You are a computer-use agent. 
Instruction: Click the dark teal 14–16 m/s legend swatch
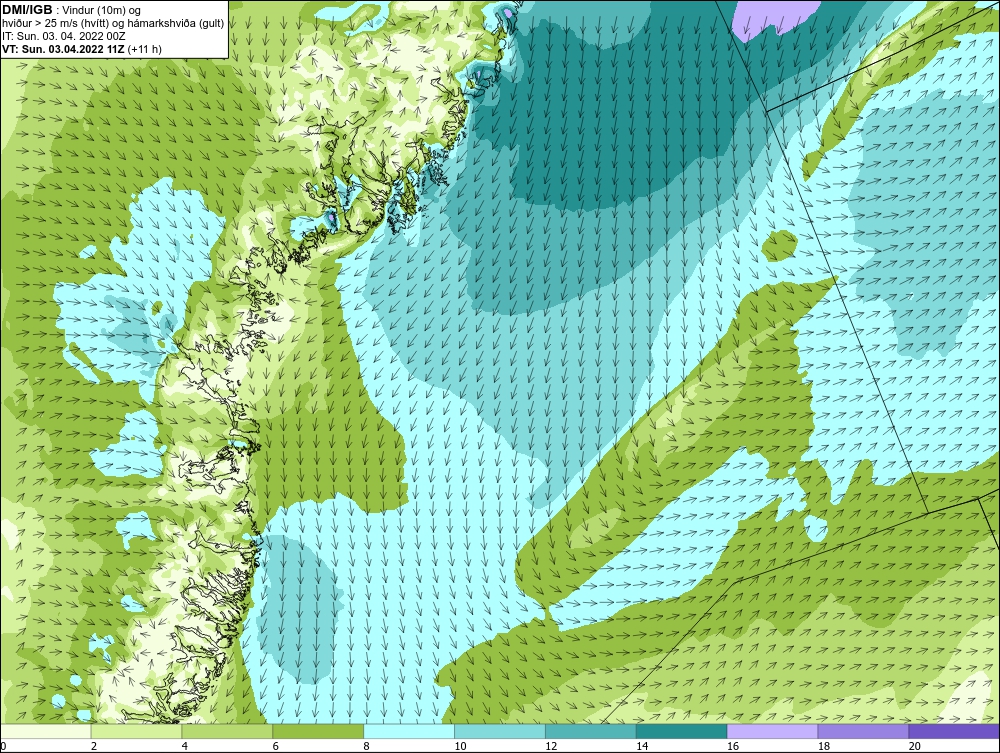click(682, 731)
